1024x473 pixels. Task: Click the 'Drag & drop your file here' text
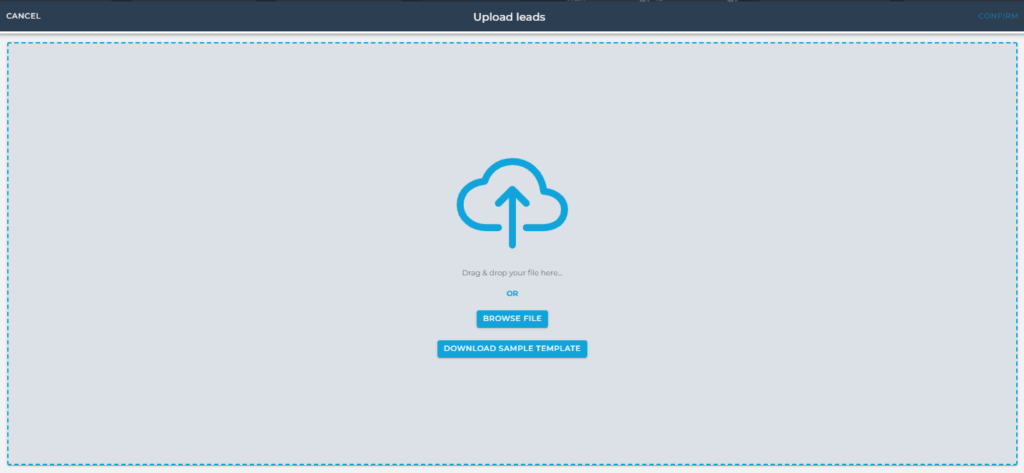[x=512, y=272]
